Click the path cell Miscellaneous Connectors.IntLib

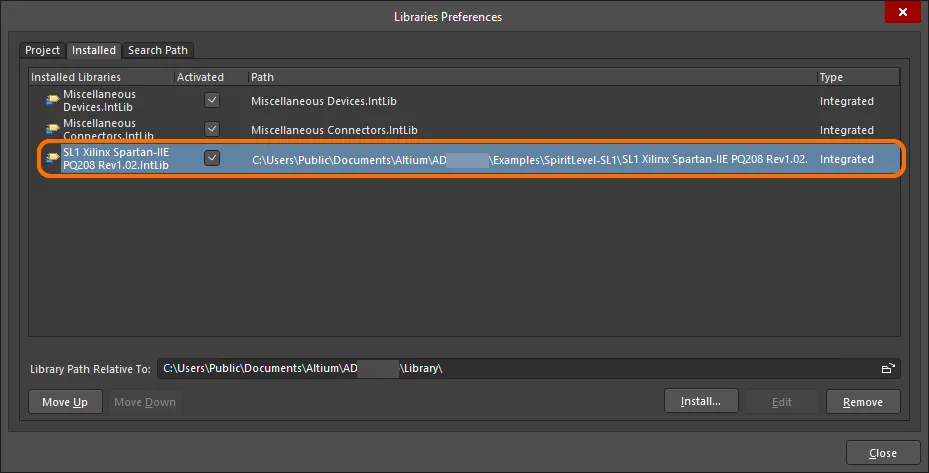(334, 130)
